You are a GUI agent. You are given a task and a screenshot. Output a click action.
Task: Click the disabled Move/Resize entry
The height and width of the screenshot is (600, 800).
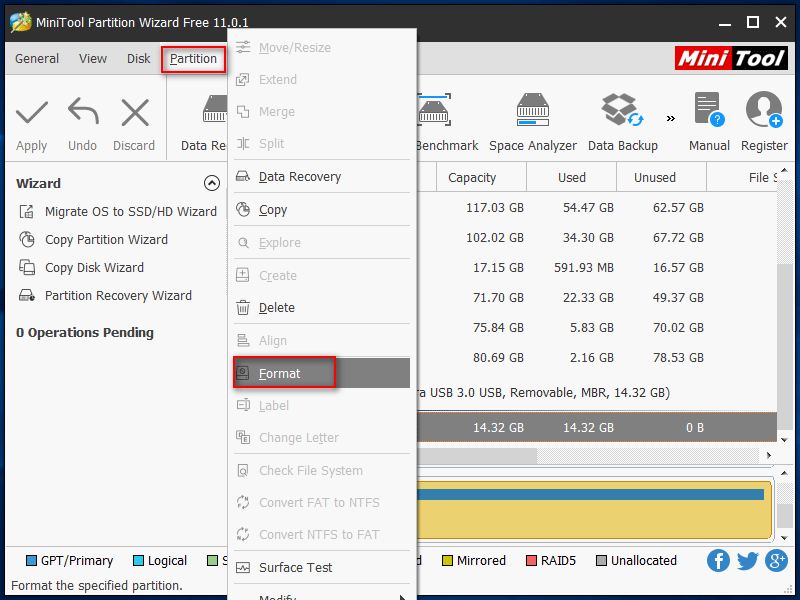tap(321, 47)
